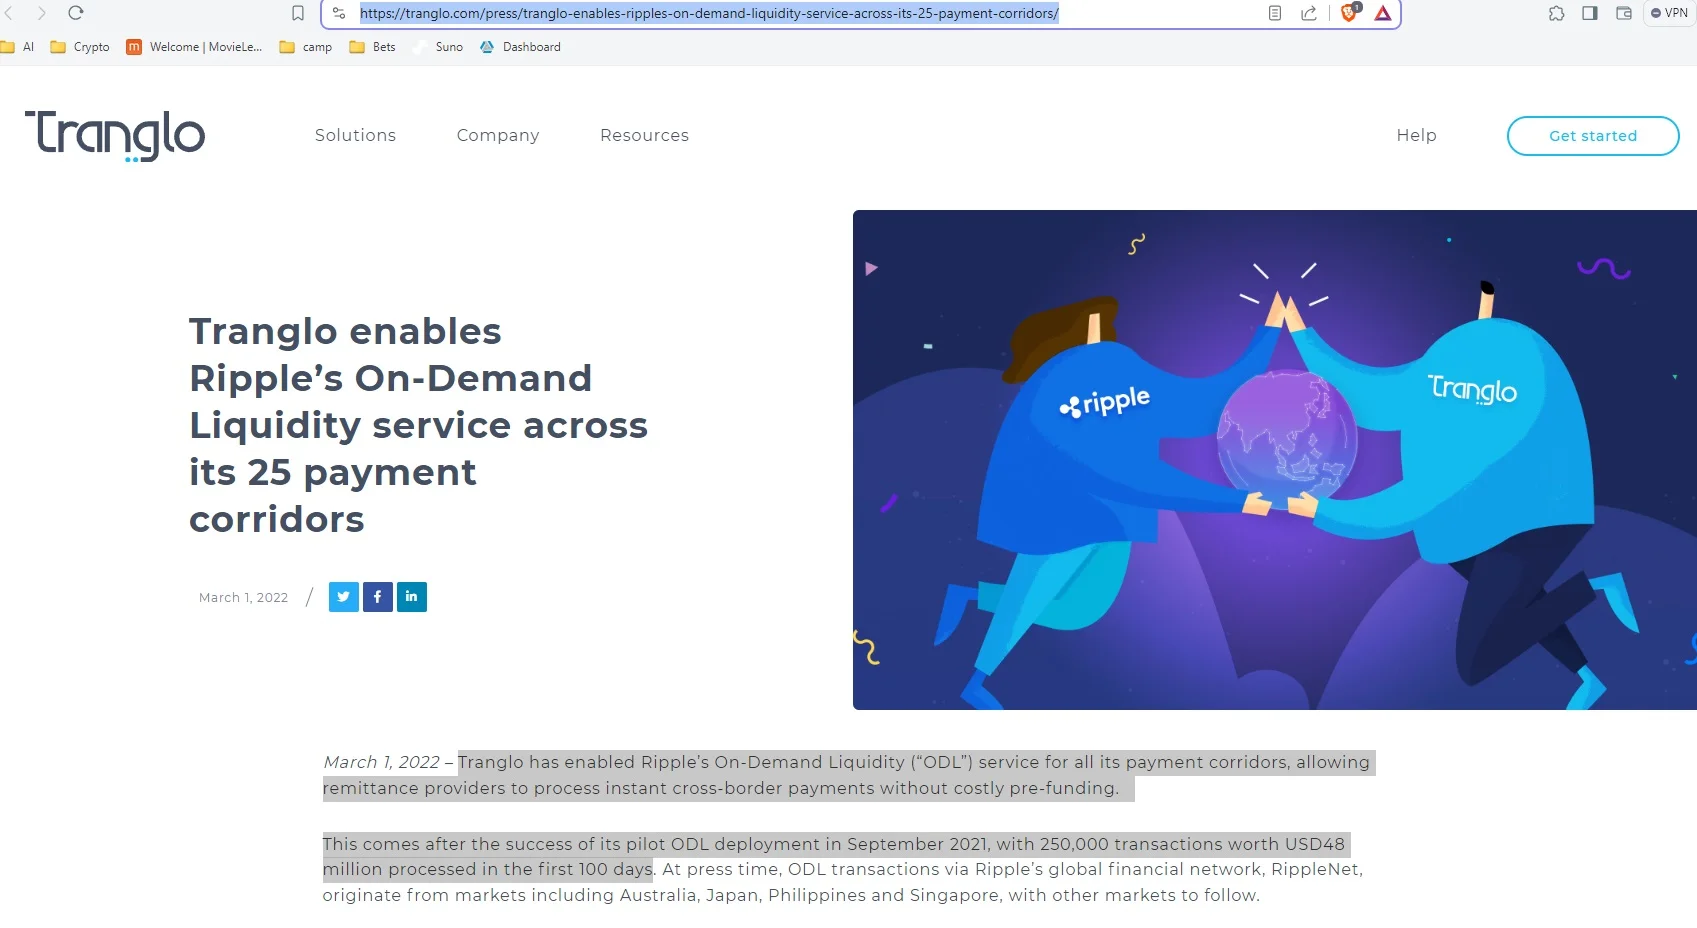Open the Crypto bookmarks folder

point(80,47)
